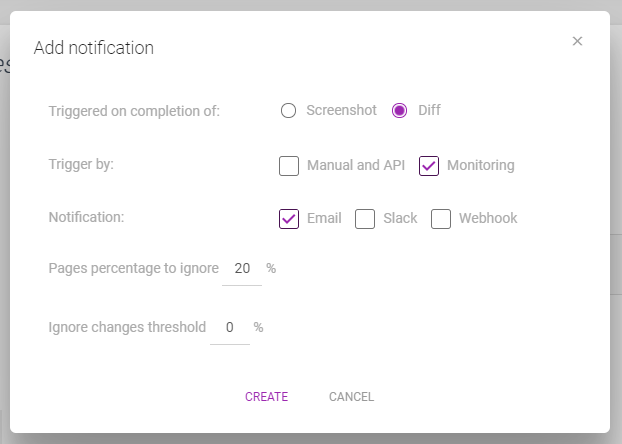
Task: Enable the Manual and API checkbox
Action: pyautogui.click(x=289, y=165)
